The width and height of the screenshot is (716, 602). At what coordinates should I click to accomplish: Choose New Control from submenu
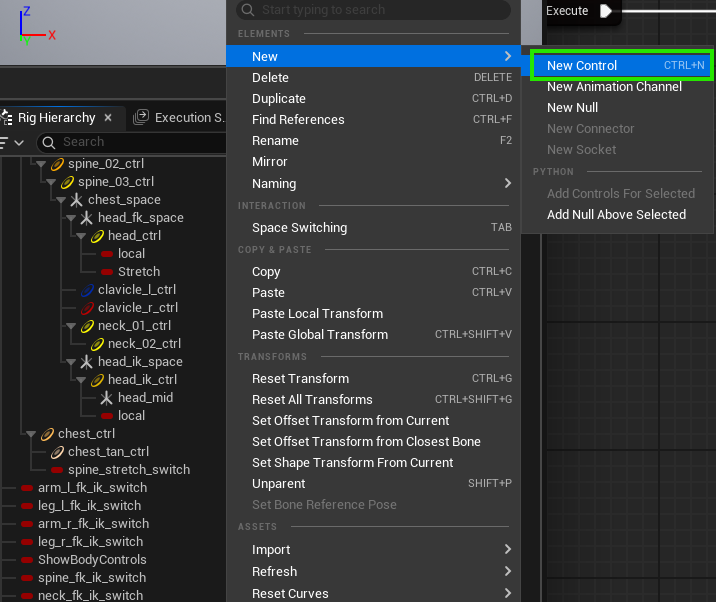(x=582, y=65)
